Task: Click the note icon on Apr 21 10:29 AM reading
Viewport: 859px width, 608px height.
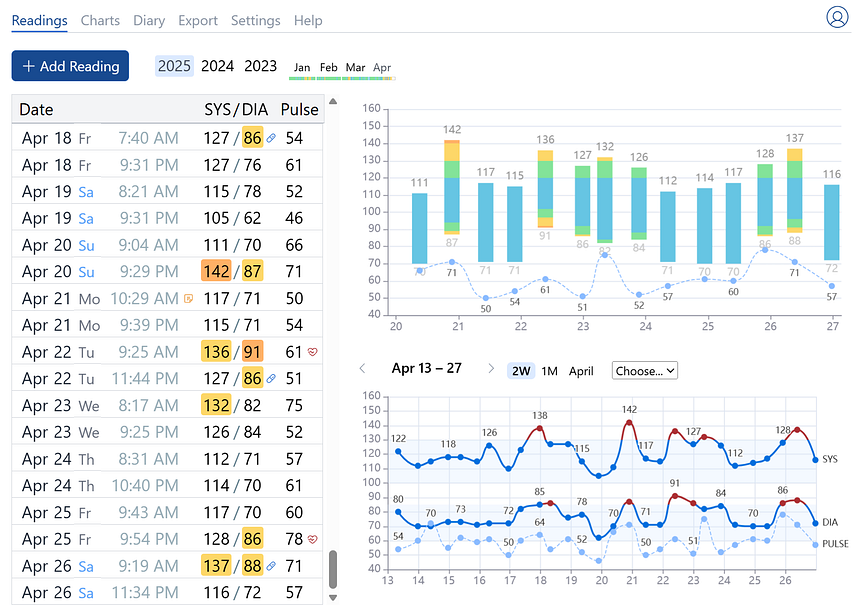Action: (x=188, y=298)
